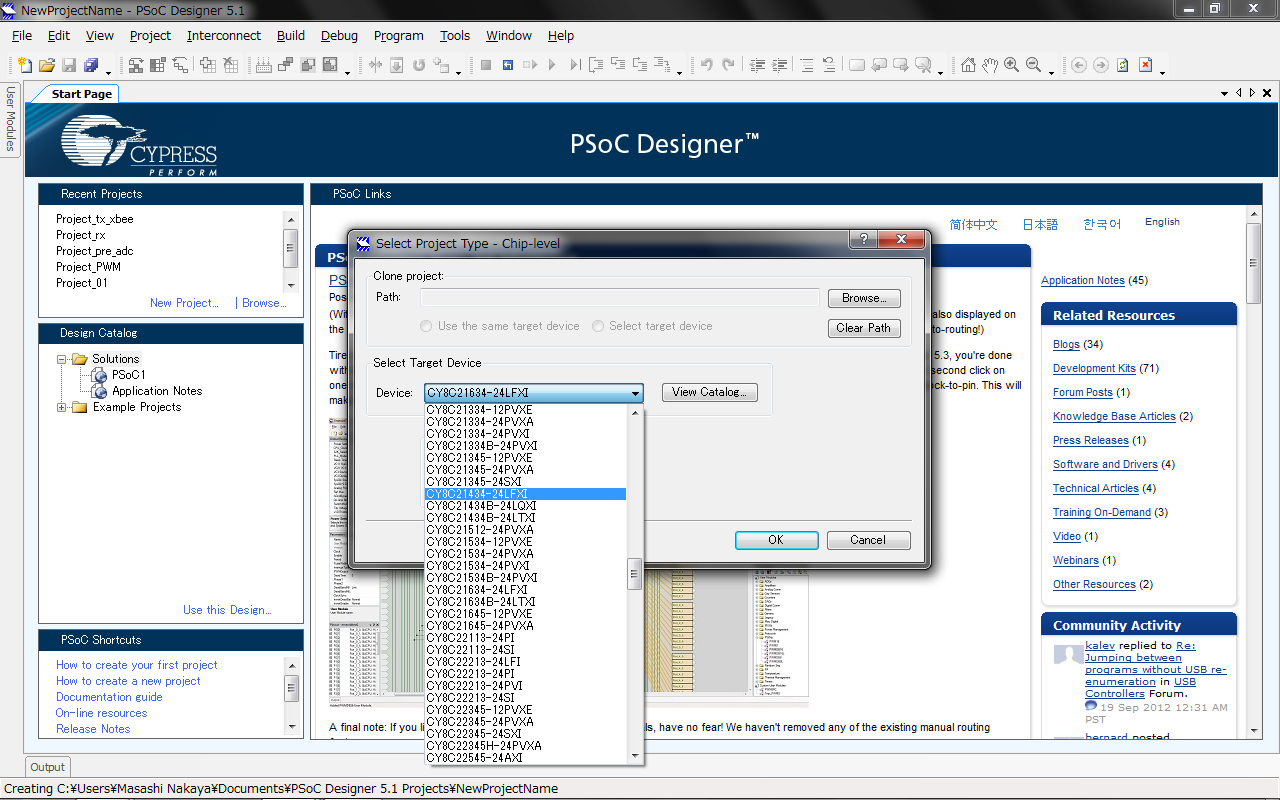Click the Forward navigation arrow icon

(x=1100, y=65)
